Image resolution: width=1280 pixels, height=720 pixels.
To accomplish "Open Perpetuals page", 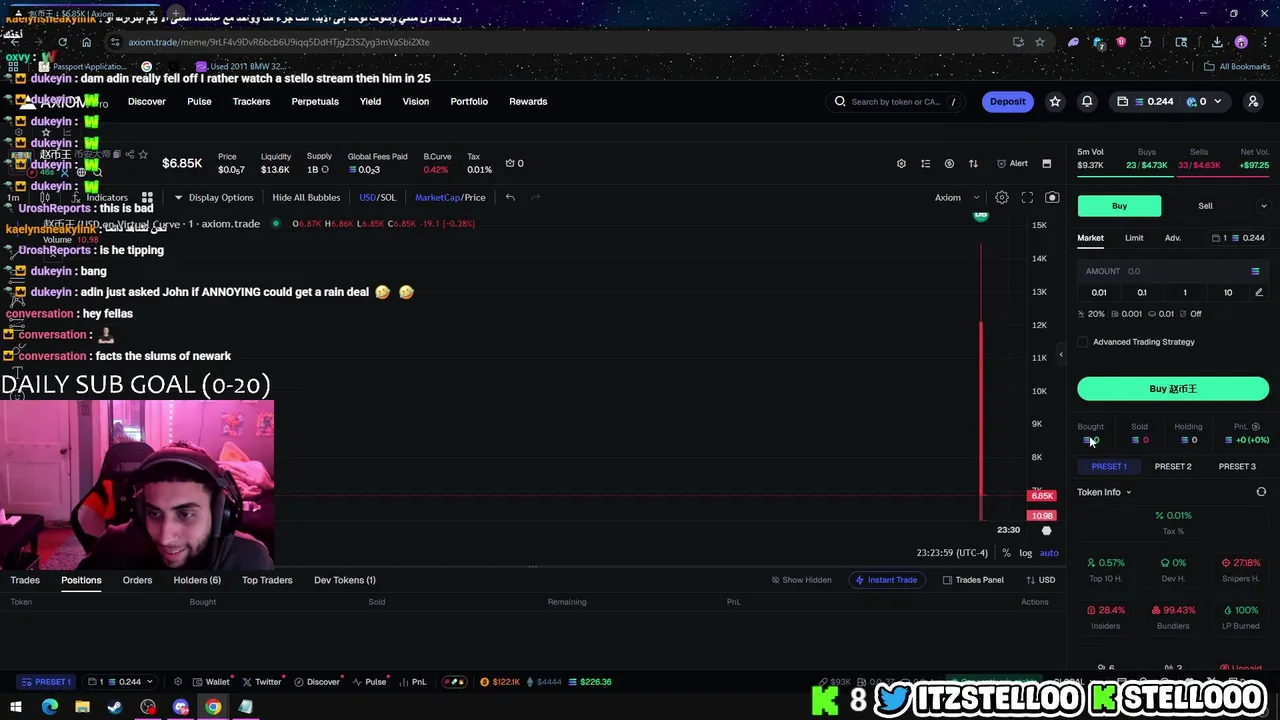I will point(315,101).
